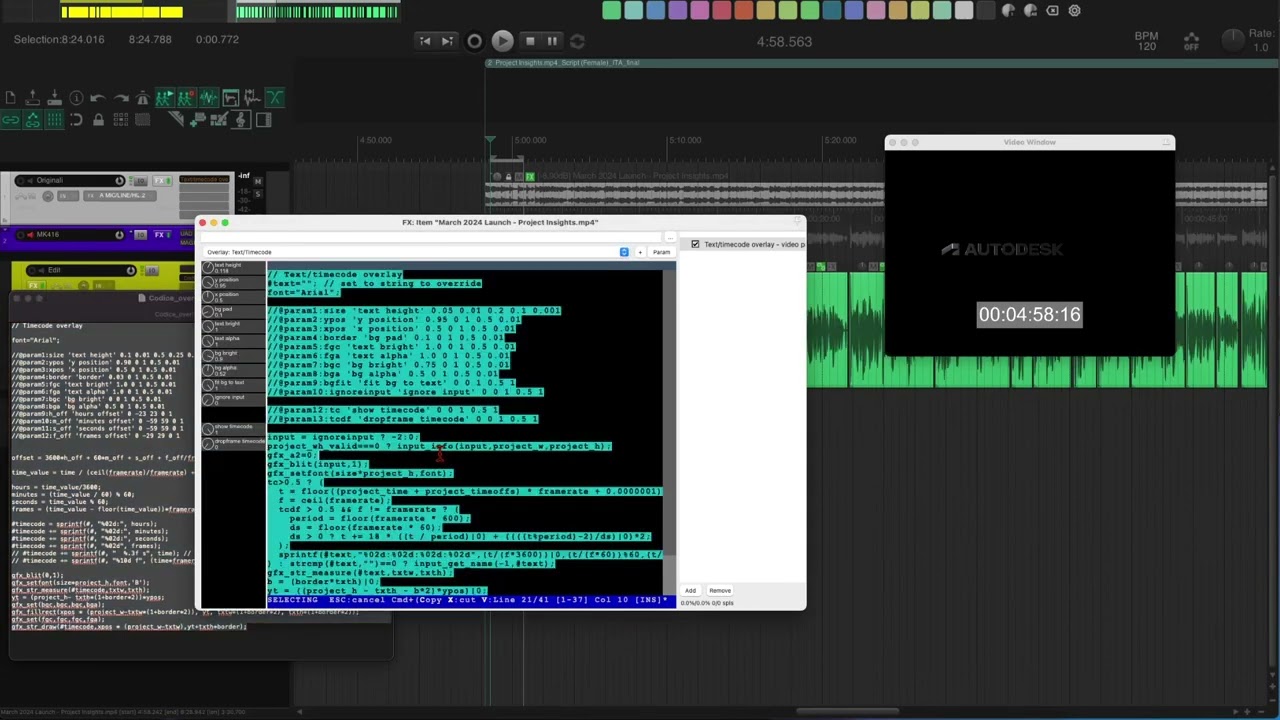Click the Open Project upward-arrow icon
Viewport: 1280px width, 720px height.
pos(33,98)
